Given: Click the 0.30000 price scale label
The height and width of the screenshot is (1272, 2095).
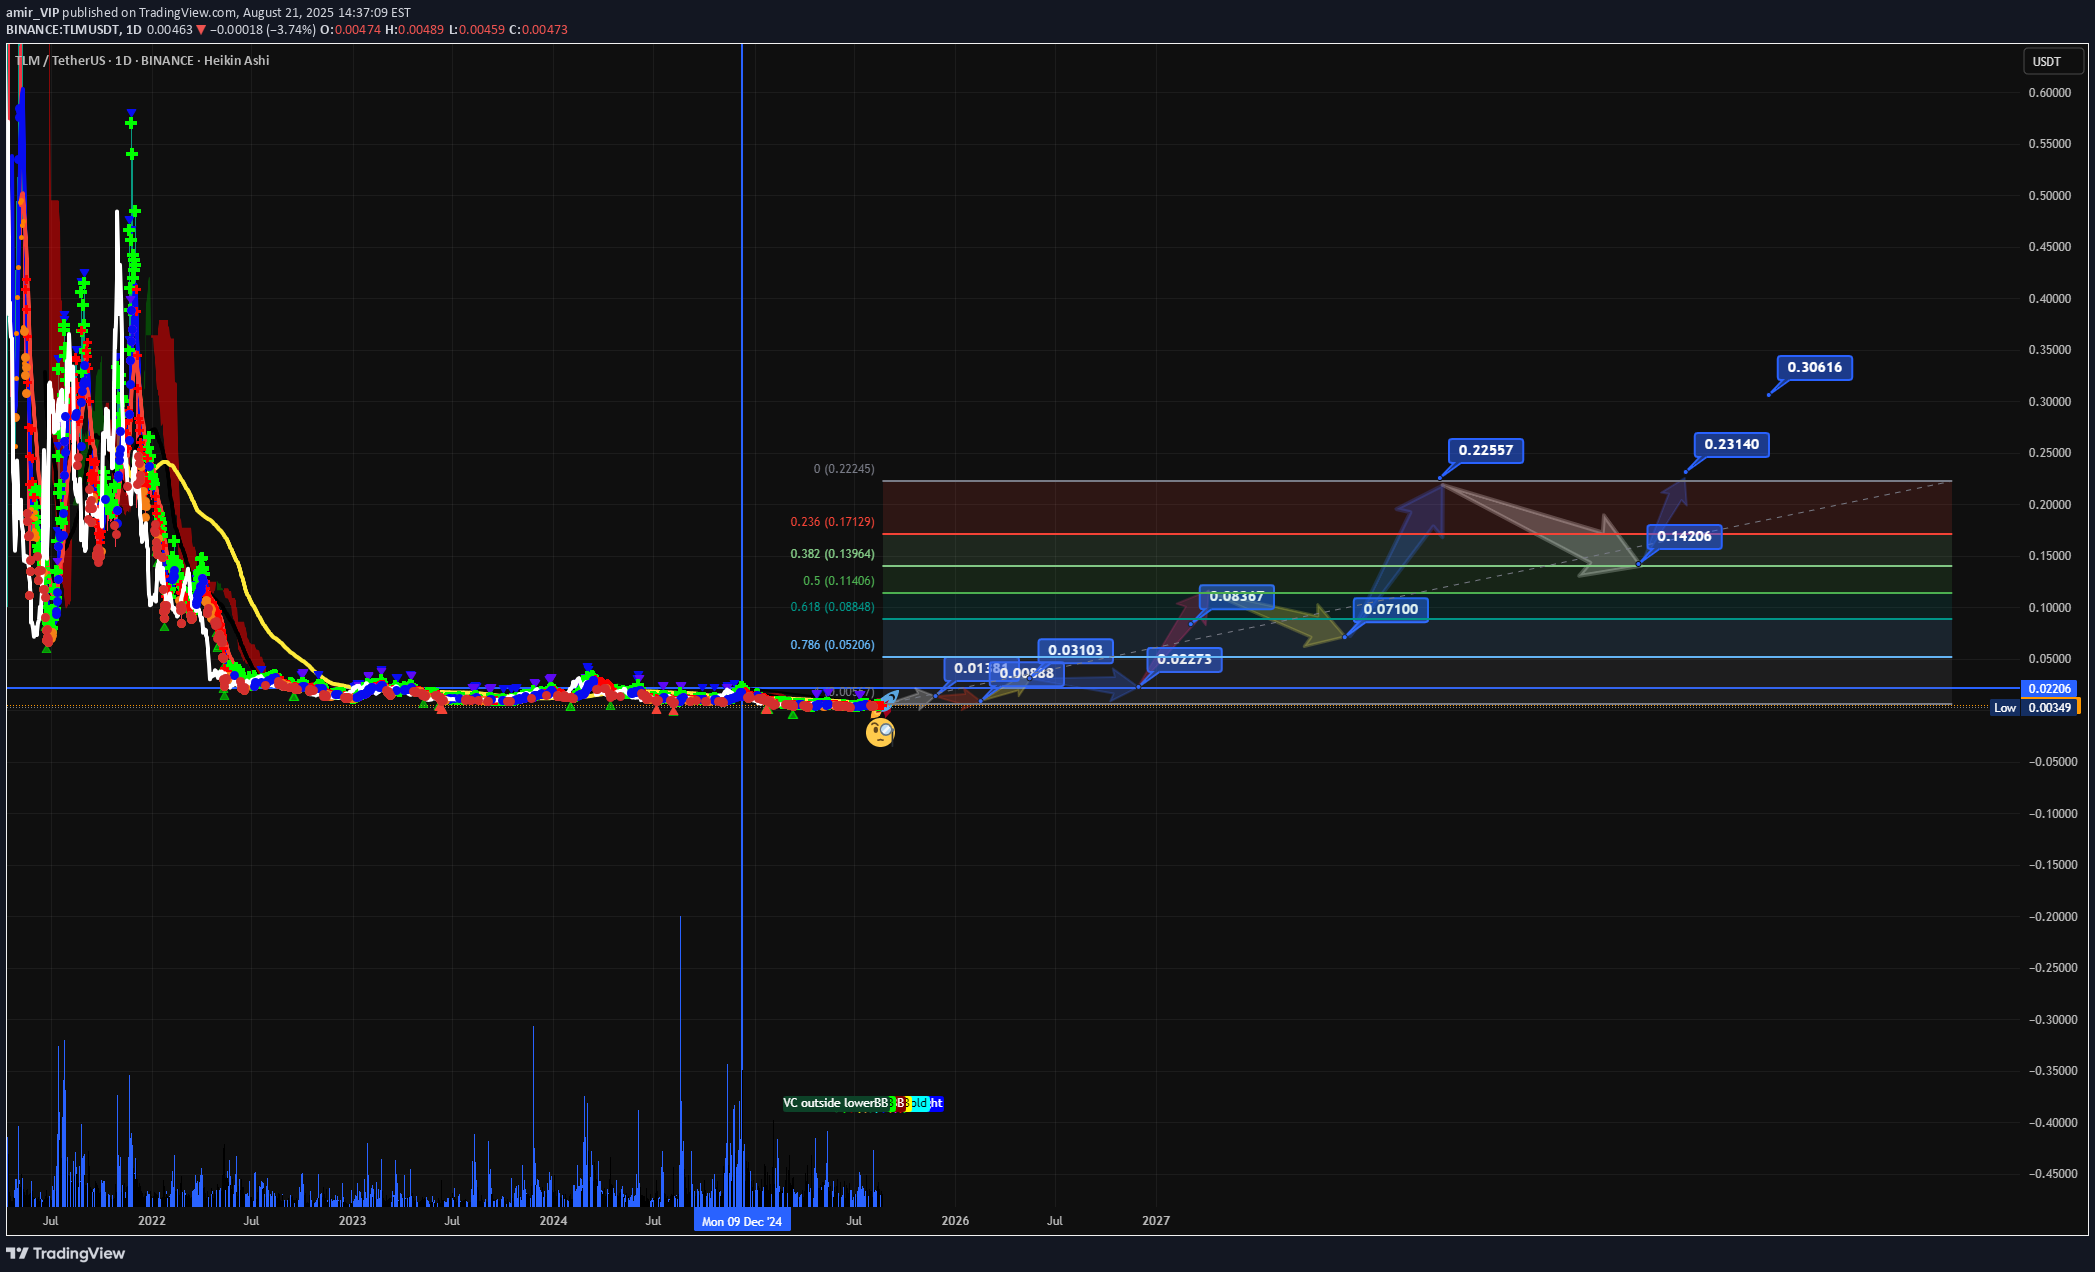Looking at the screenshot, I should (2049, 402).
